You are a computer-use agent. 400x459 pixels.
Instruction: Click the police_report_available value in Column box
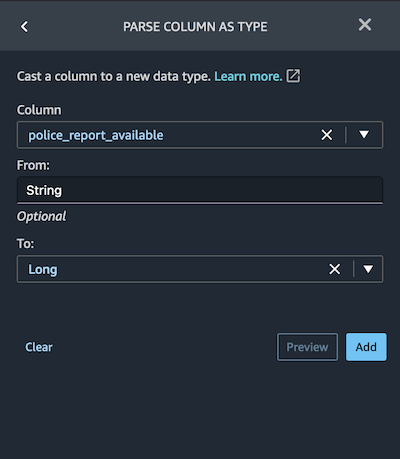[96, 135]
